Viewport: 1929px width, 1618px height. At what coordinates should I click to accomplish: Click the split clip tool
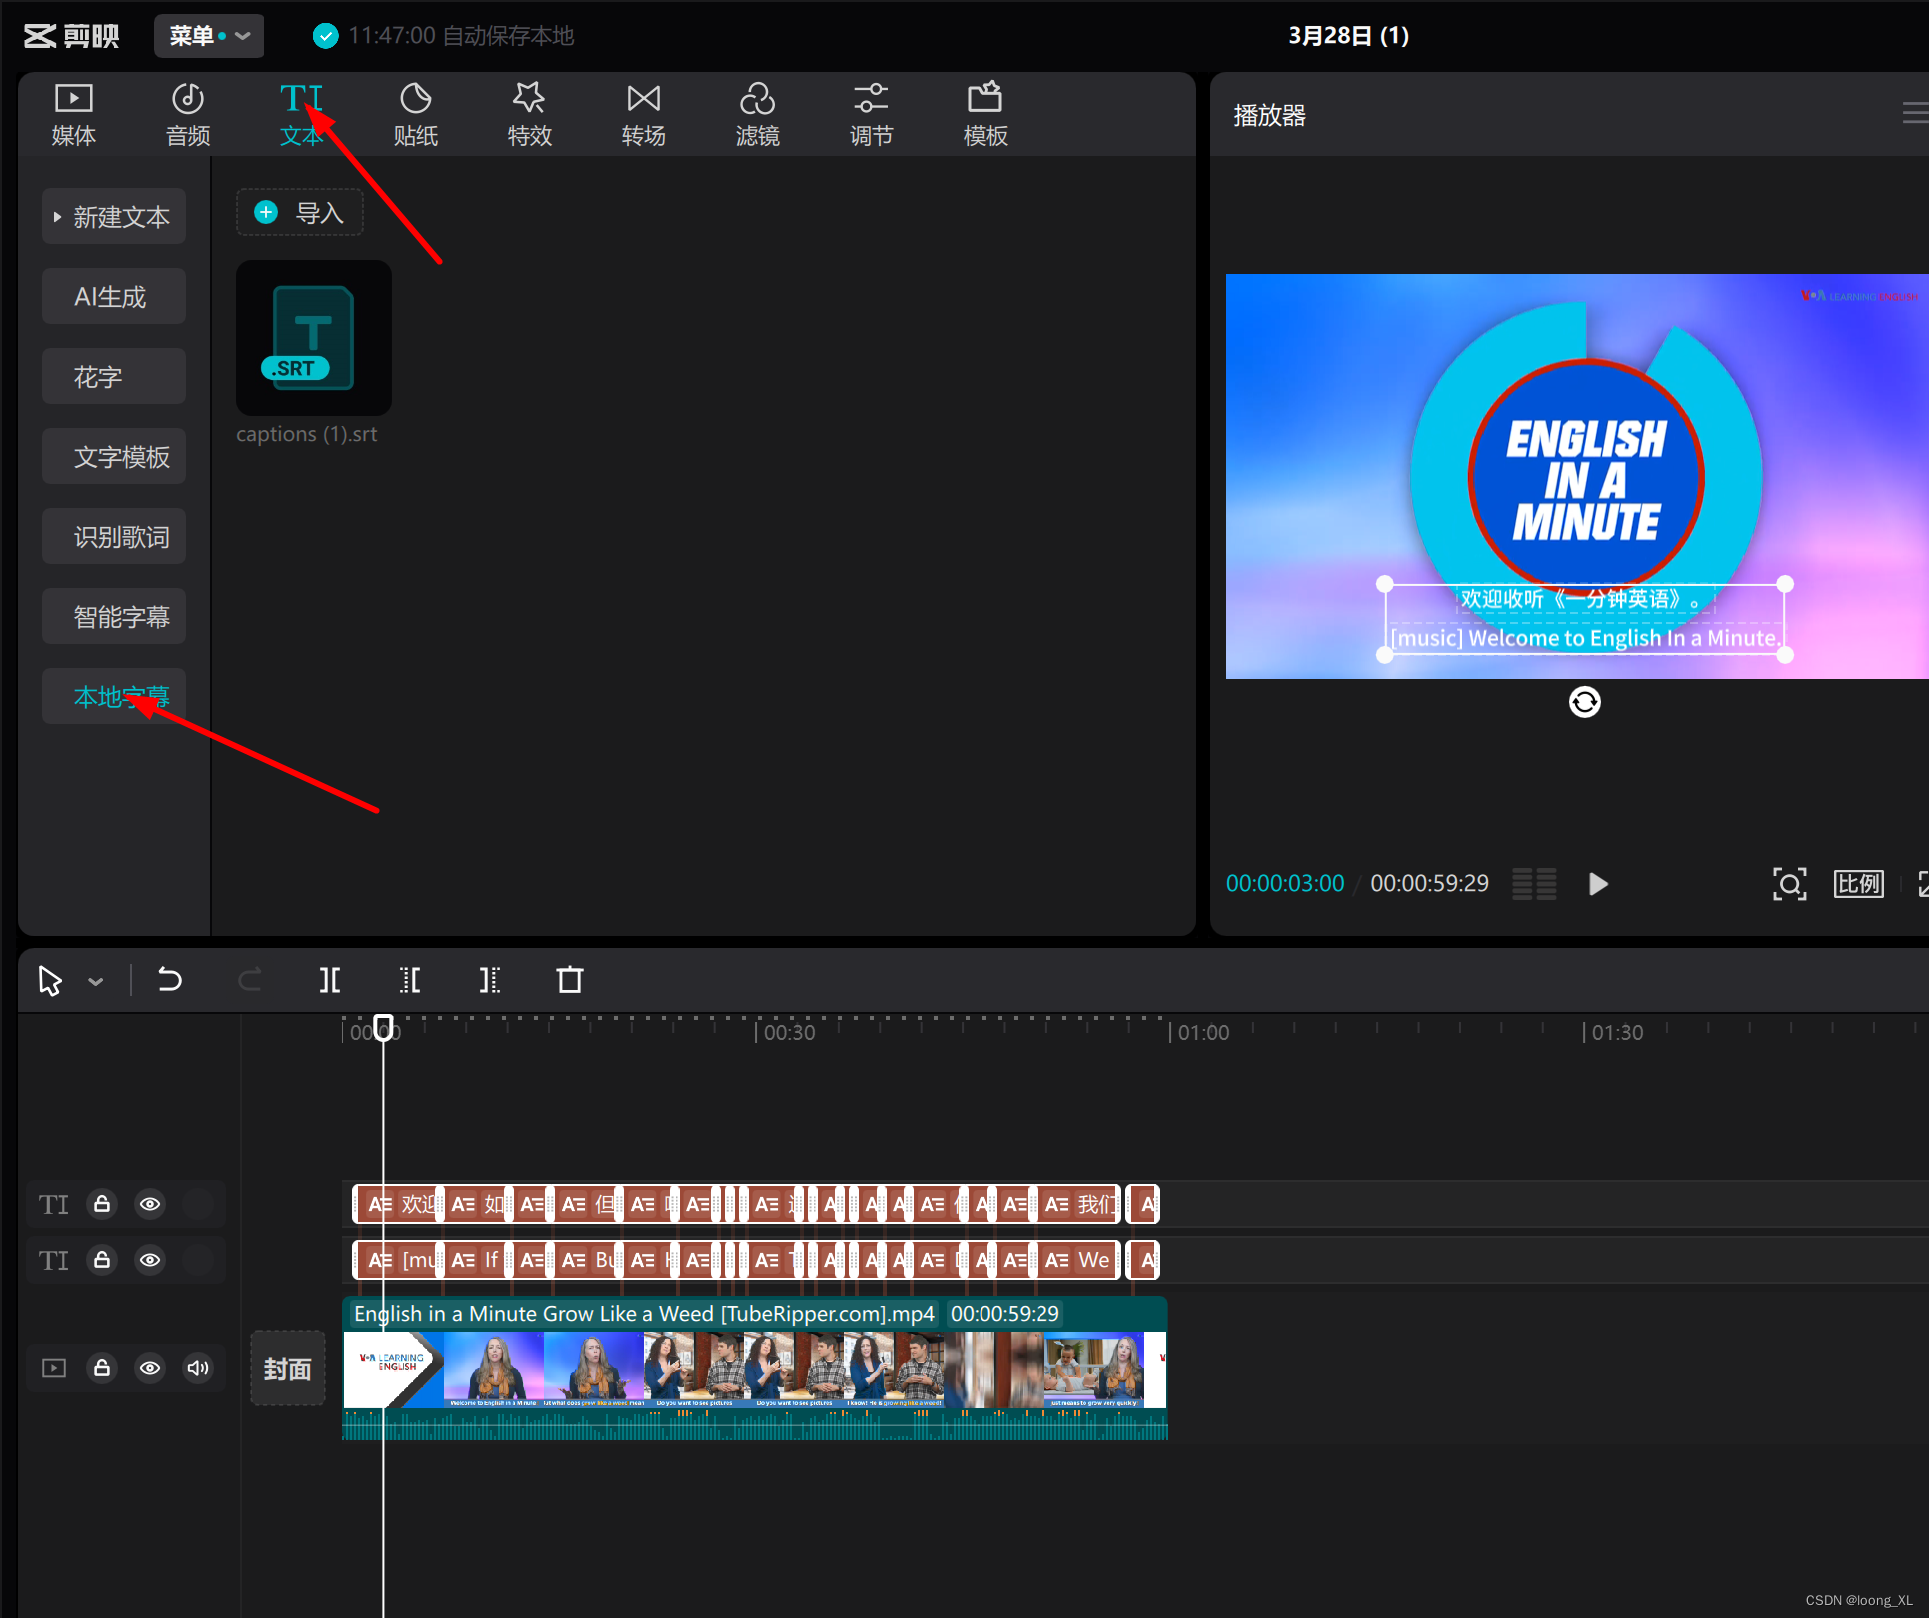330,980
